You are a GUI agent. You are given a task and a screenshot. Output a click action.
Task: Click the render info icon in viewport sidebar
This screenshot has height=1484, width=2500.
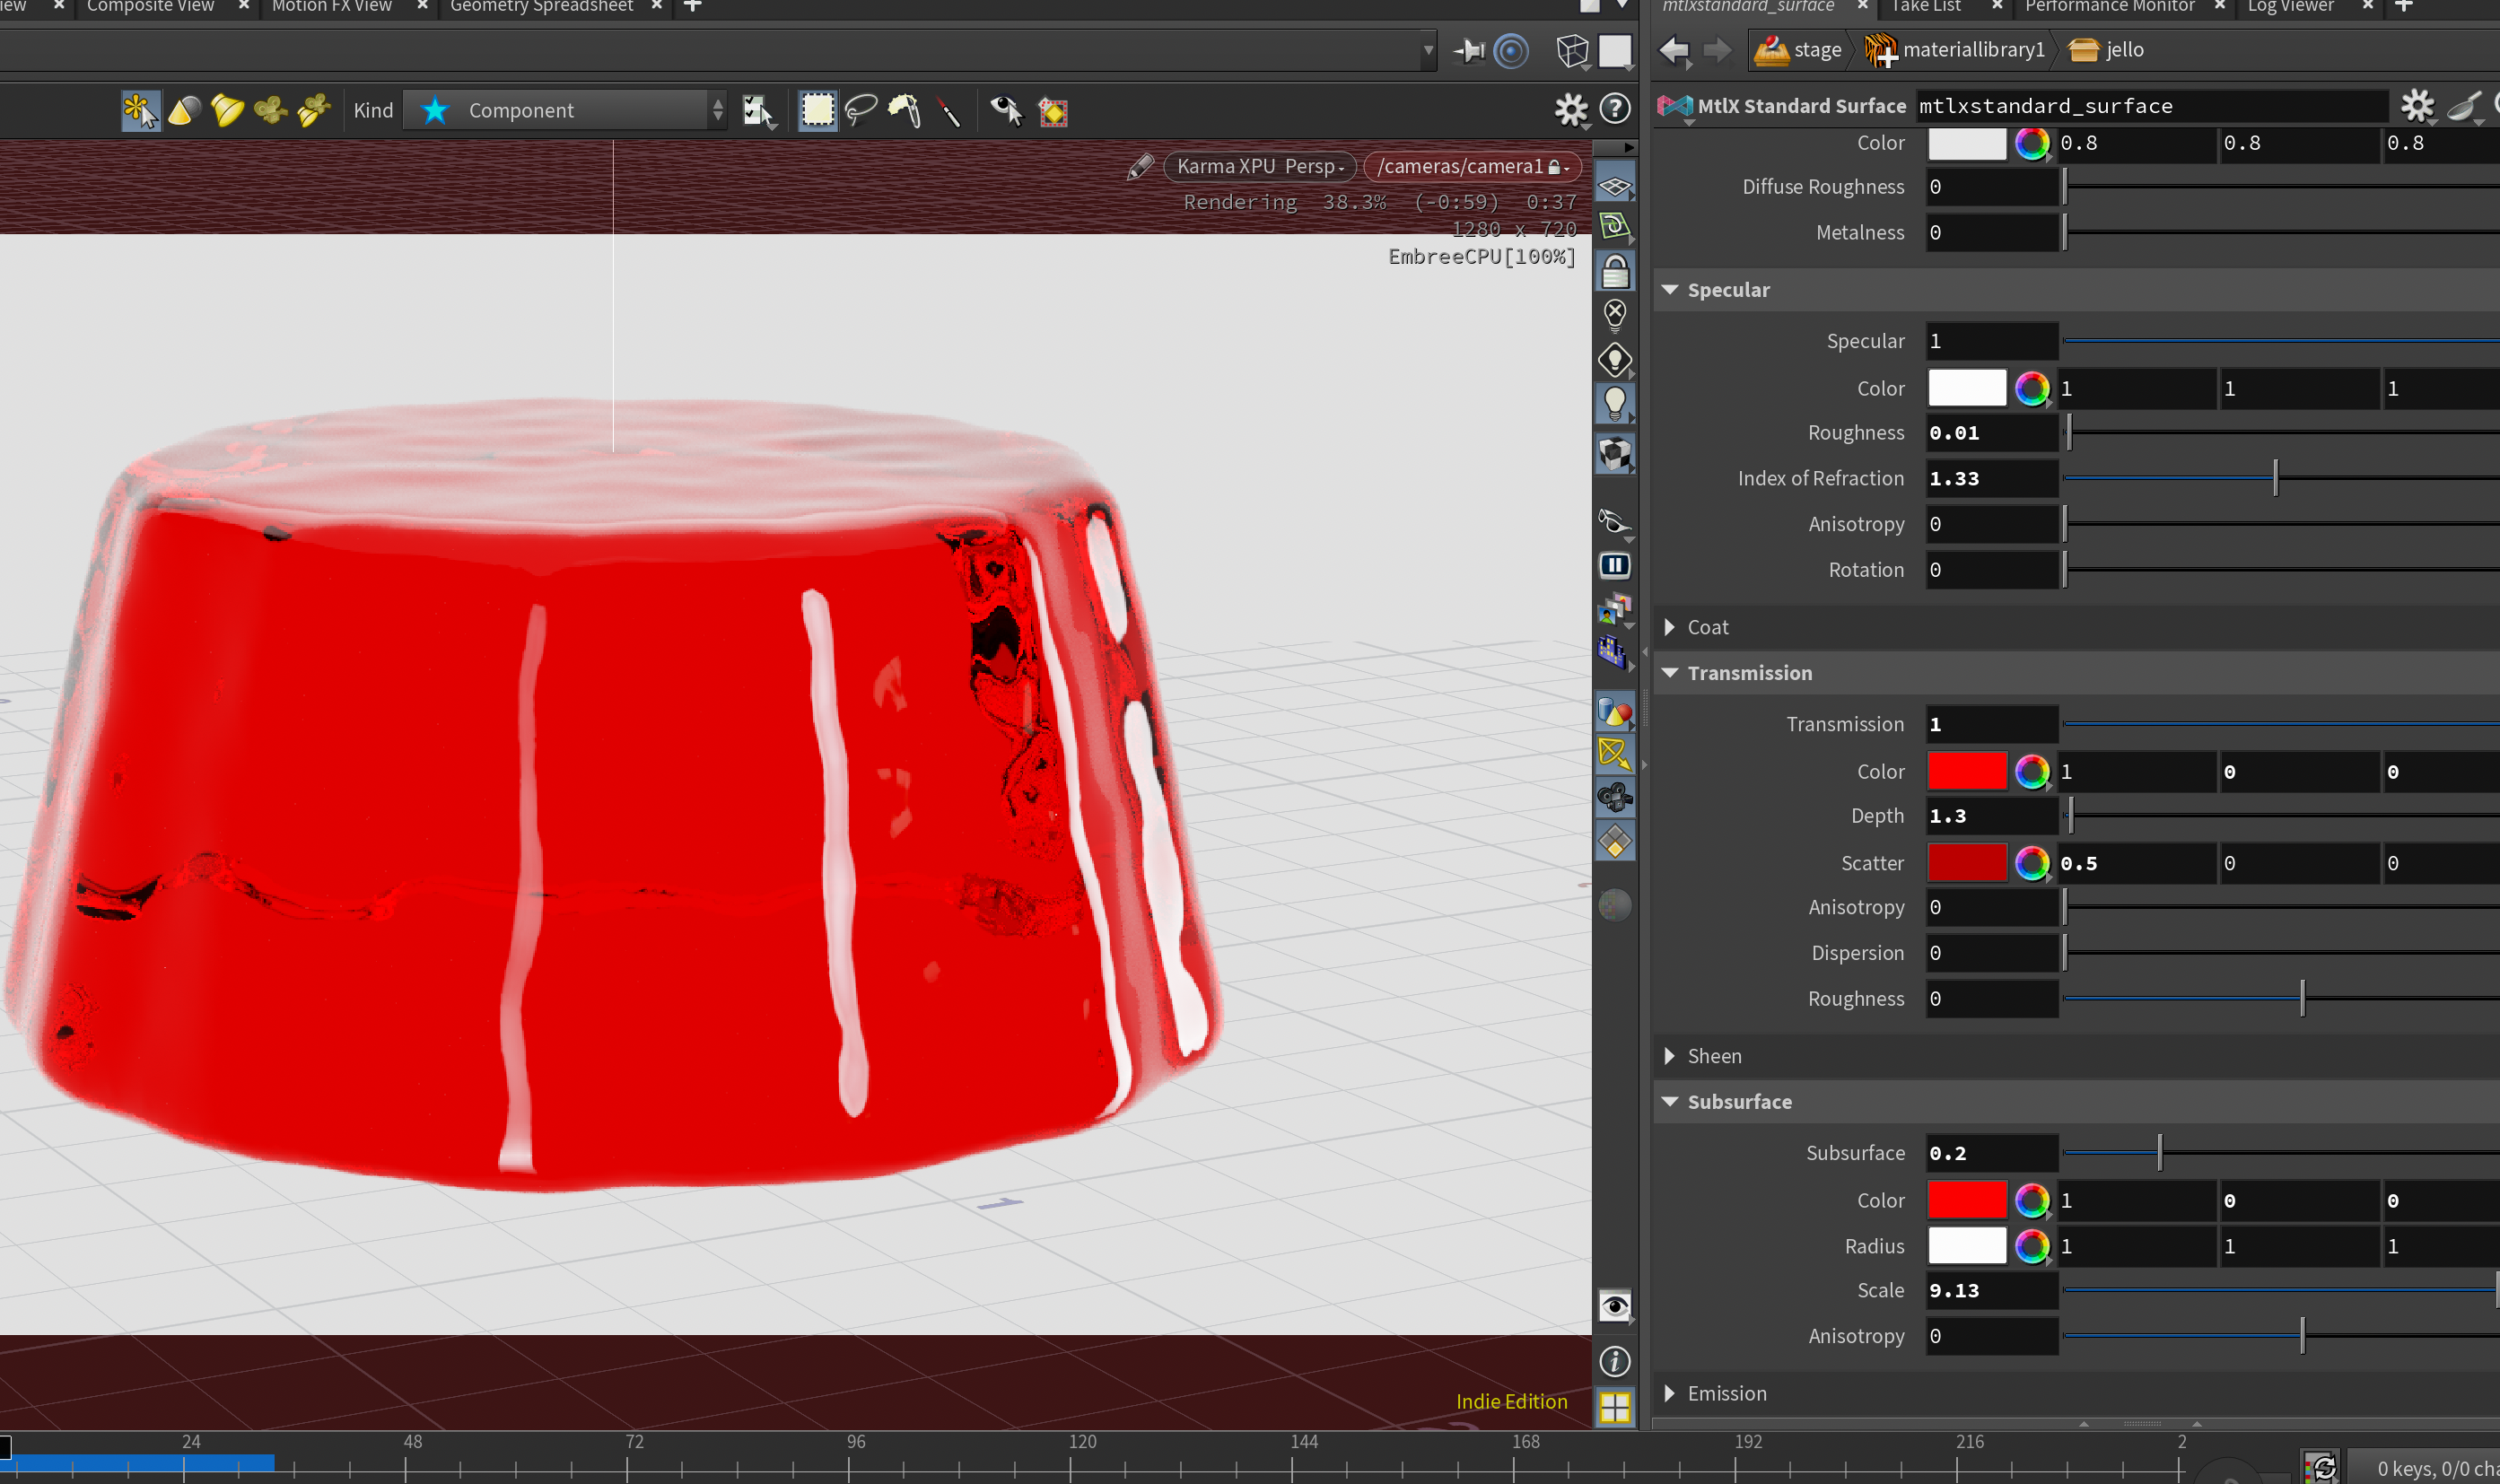click(x=1614, y=1361)
